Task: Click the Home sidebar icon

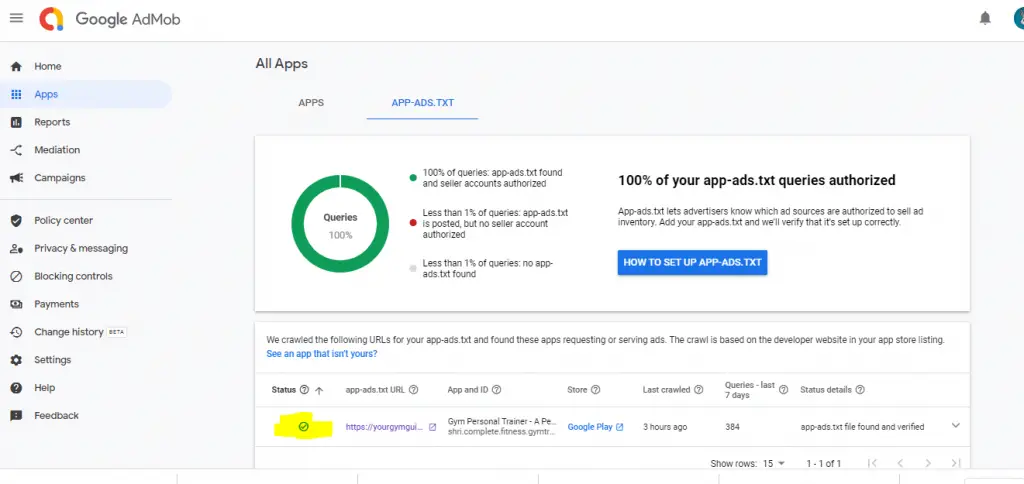Action: coord(16,67)
